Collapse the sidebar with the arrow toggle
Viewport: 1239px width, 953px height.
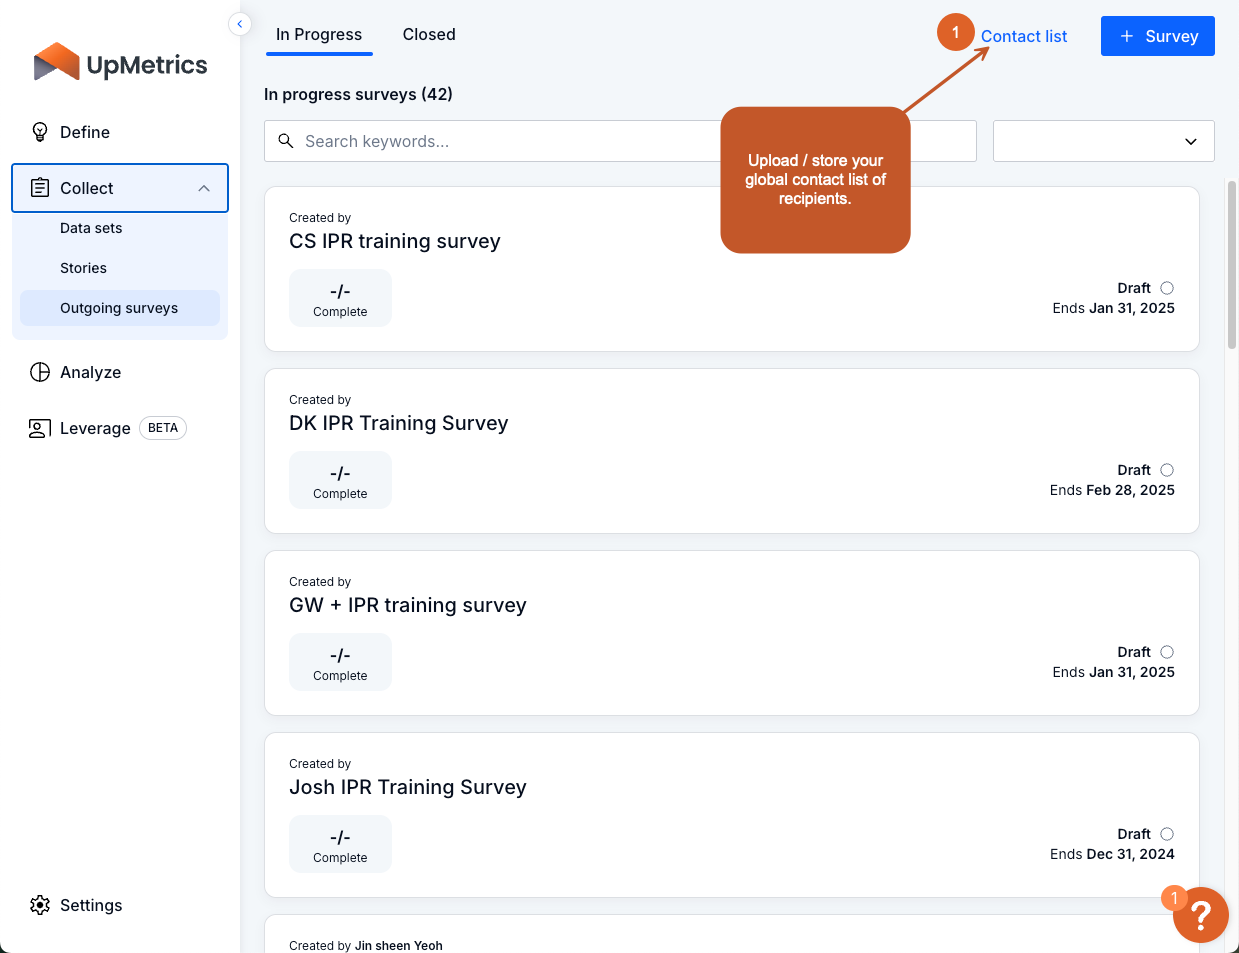pyautogui.click(x=240, y=24)
